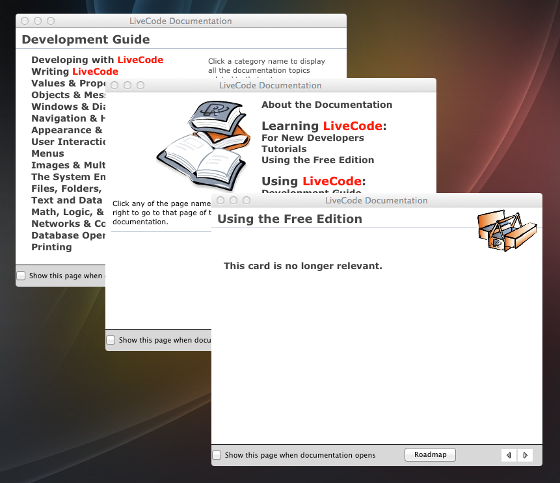Select 'Database Oper...' category
This screenshot has height=483, width=560.
pos(68,235)
